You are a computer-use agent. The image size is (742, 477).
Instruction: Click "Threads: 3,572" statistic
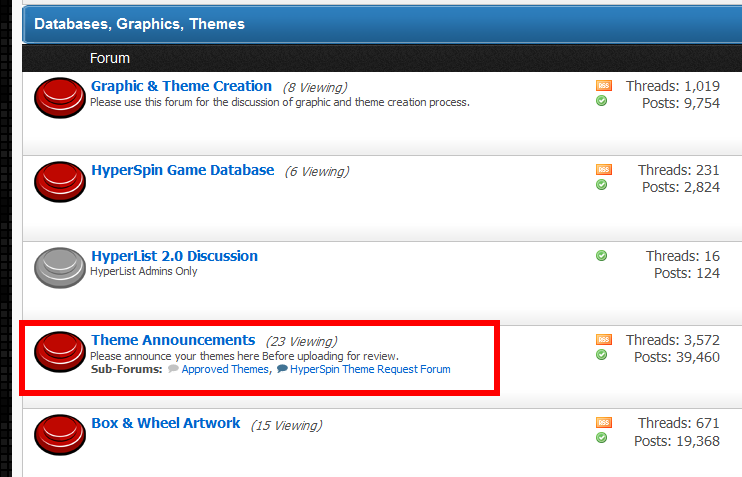[x=672, y=340]
